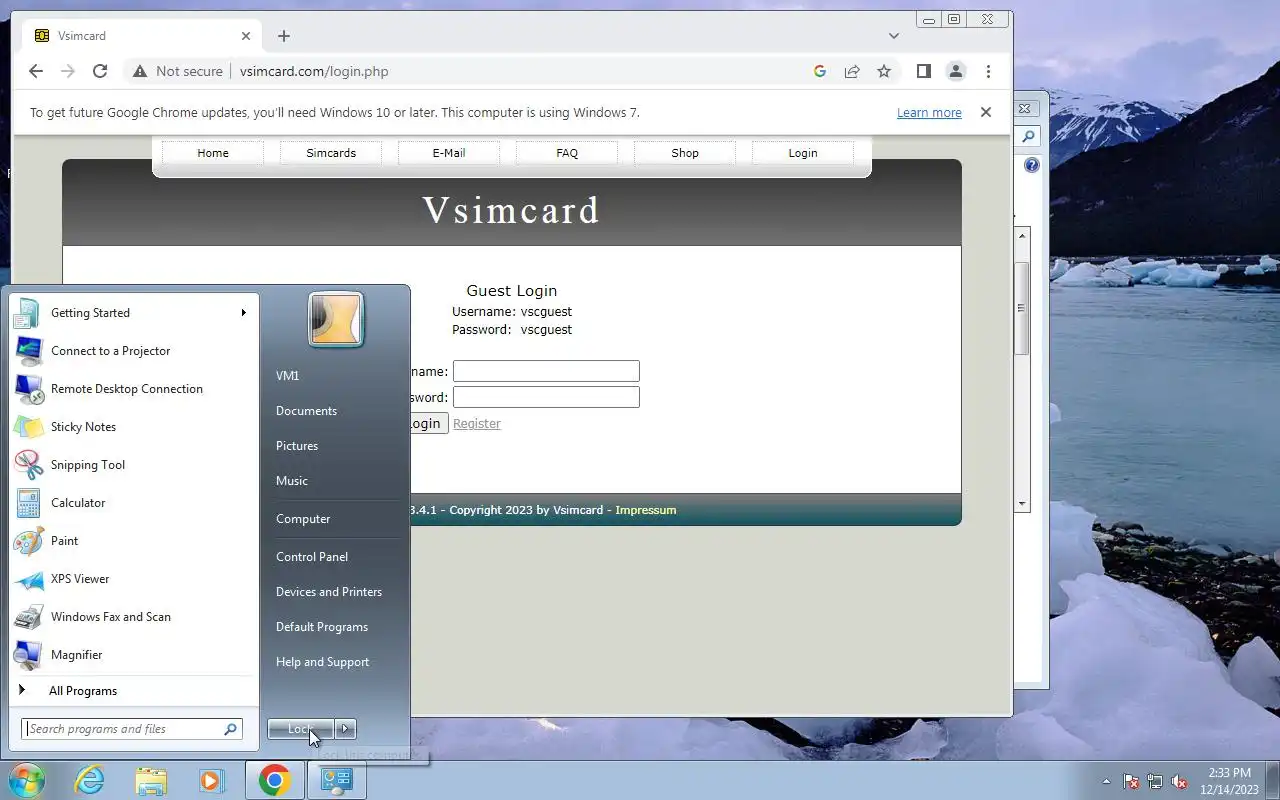The height and width of the screenshot is (800, 1280).
Task: Open Control Panel from Start menu
Action: [x=335, y=557]
